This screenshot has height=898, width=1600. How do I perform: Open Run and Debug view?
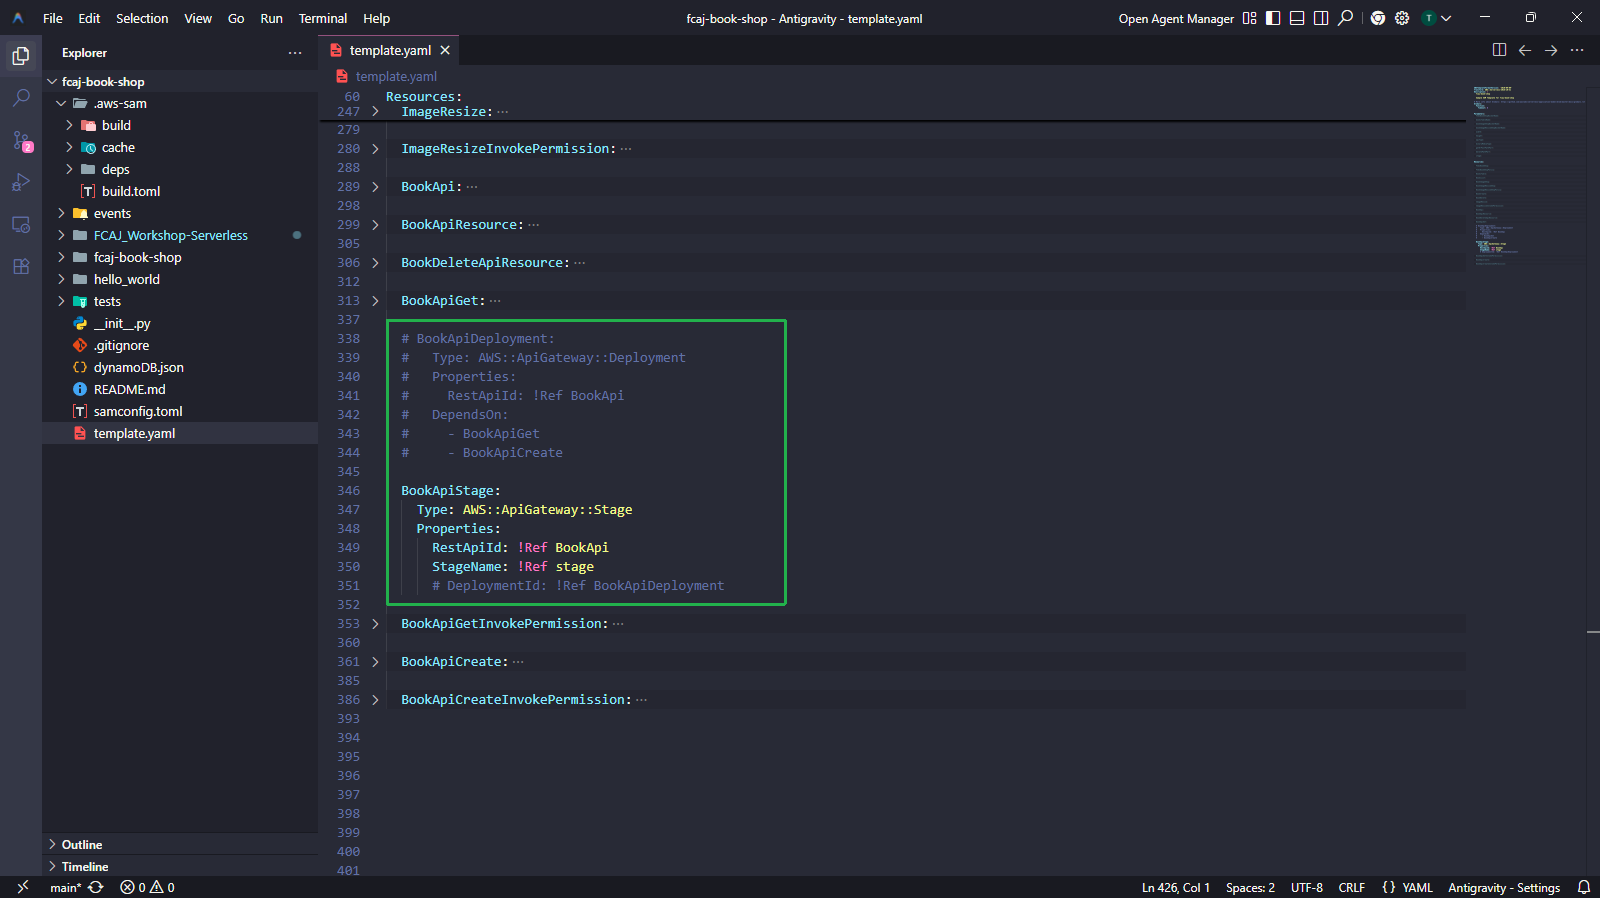tap(21, 182)
